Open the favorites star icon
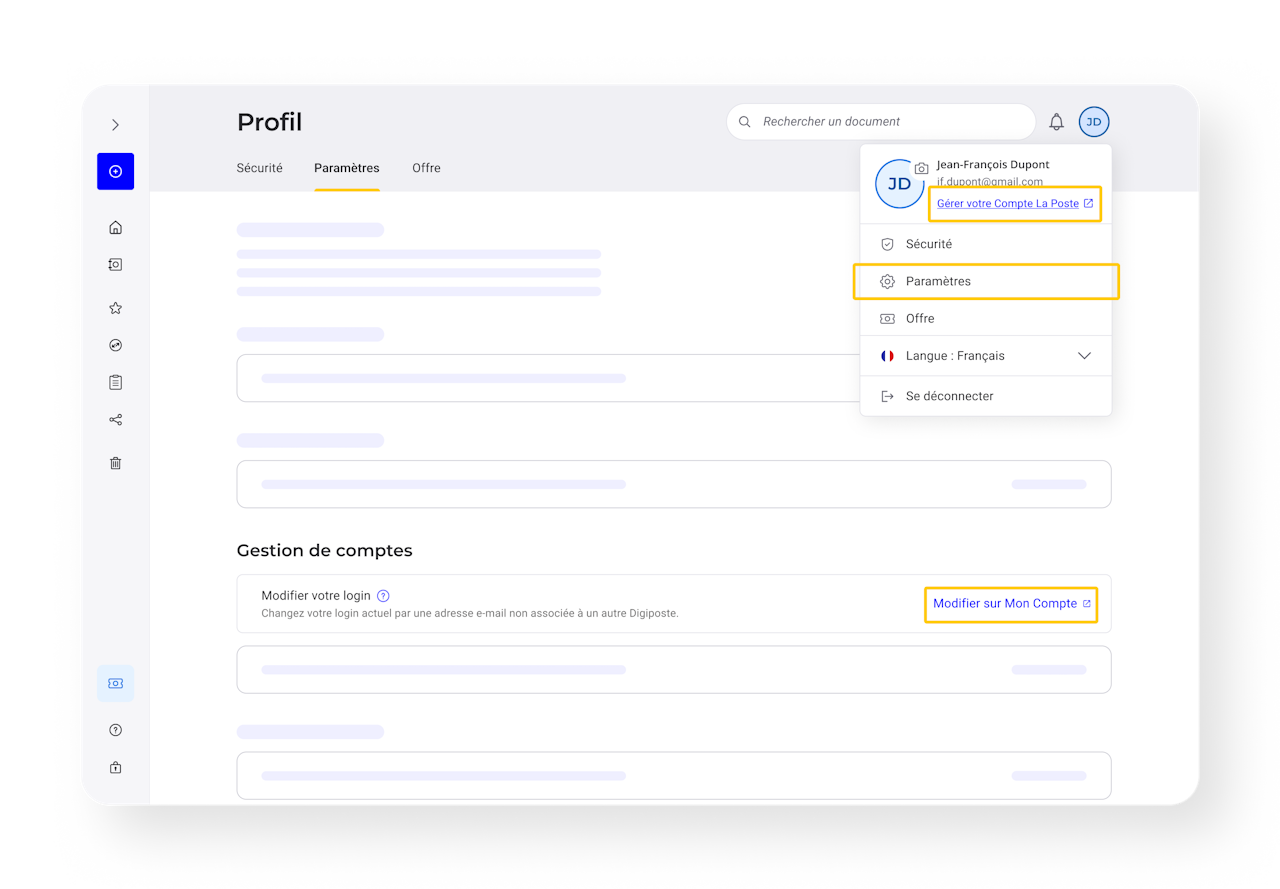The image size is (1280, 889). tap(115, 308)
